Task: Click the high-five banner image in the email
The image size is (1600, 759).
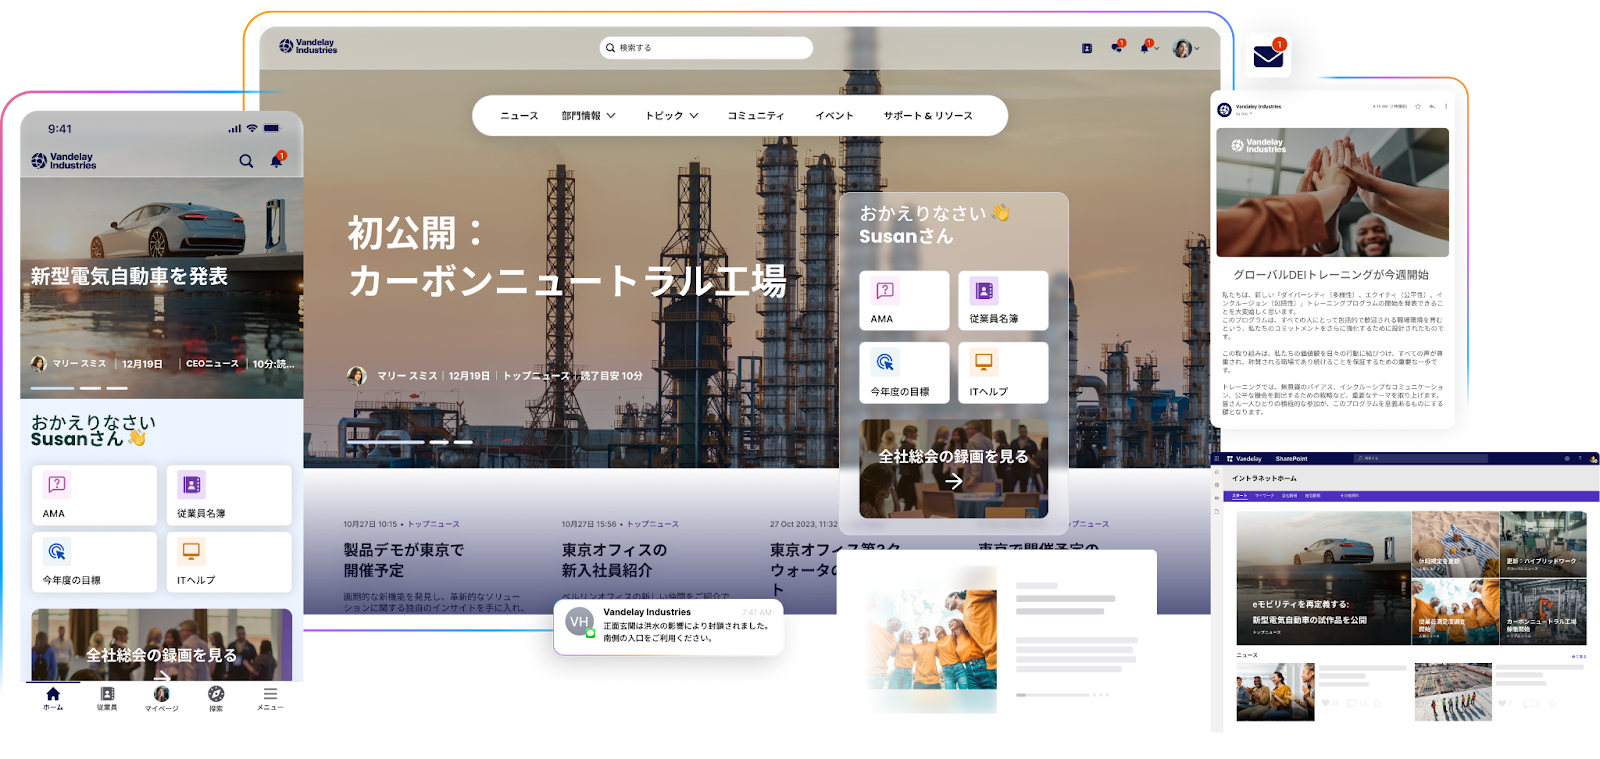Action: 1333,192
